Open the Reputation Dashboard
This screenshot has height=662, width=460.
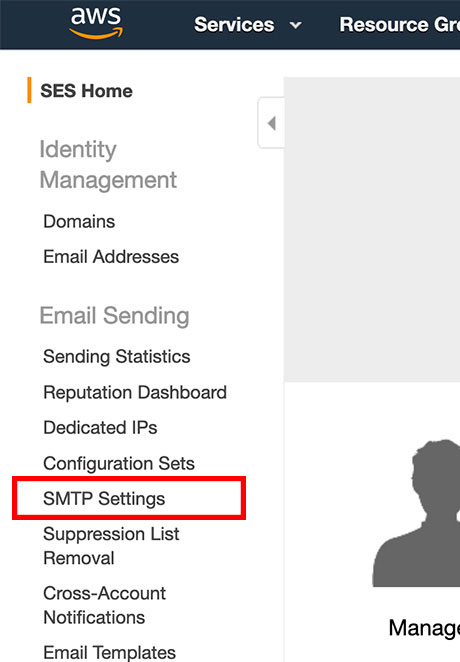pyautogui.click(x=135, y=392)
